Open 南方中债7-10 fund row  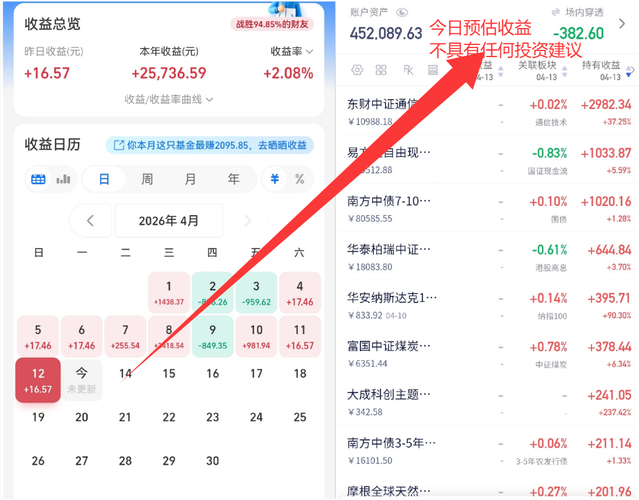[487, 208]
